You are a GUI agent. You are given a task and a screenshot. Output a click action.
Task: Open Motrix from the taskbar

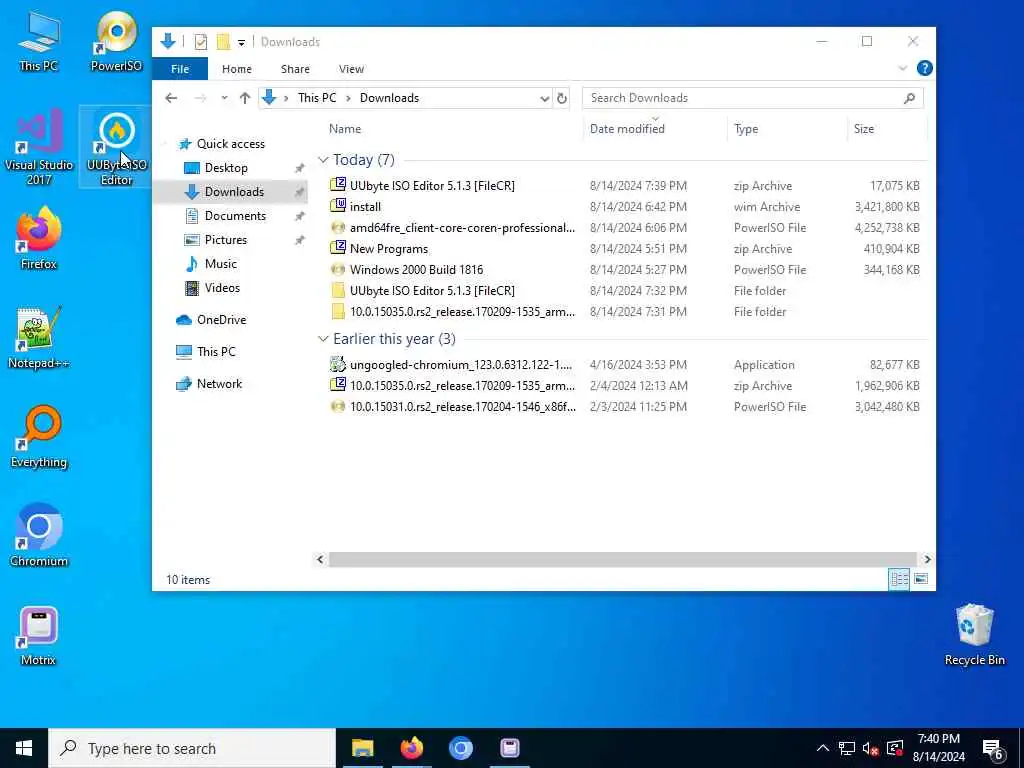click(509, 748)
